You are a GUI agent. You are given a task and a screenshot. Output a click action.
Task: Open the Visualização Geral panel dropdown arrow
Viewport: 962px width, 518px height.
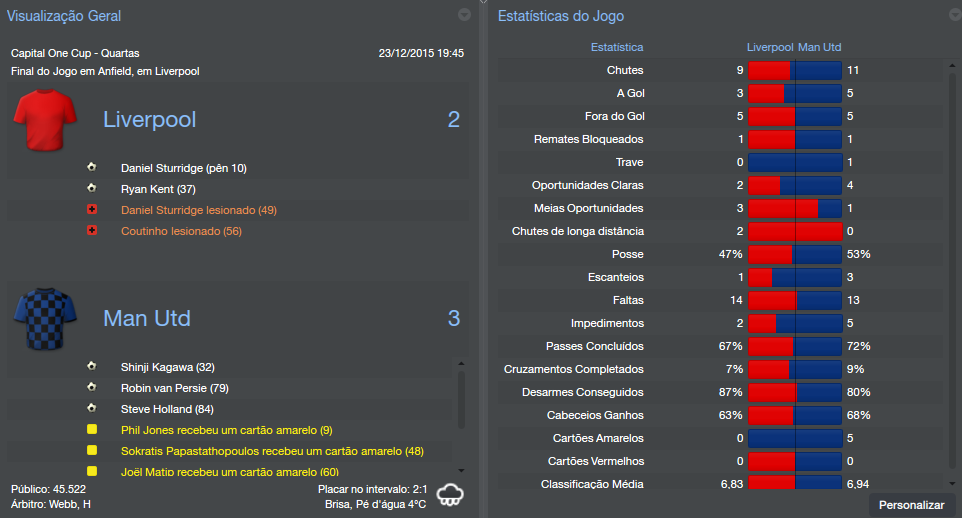[464, 15]
